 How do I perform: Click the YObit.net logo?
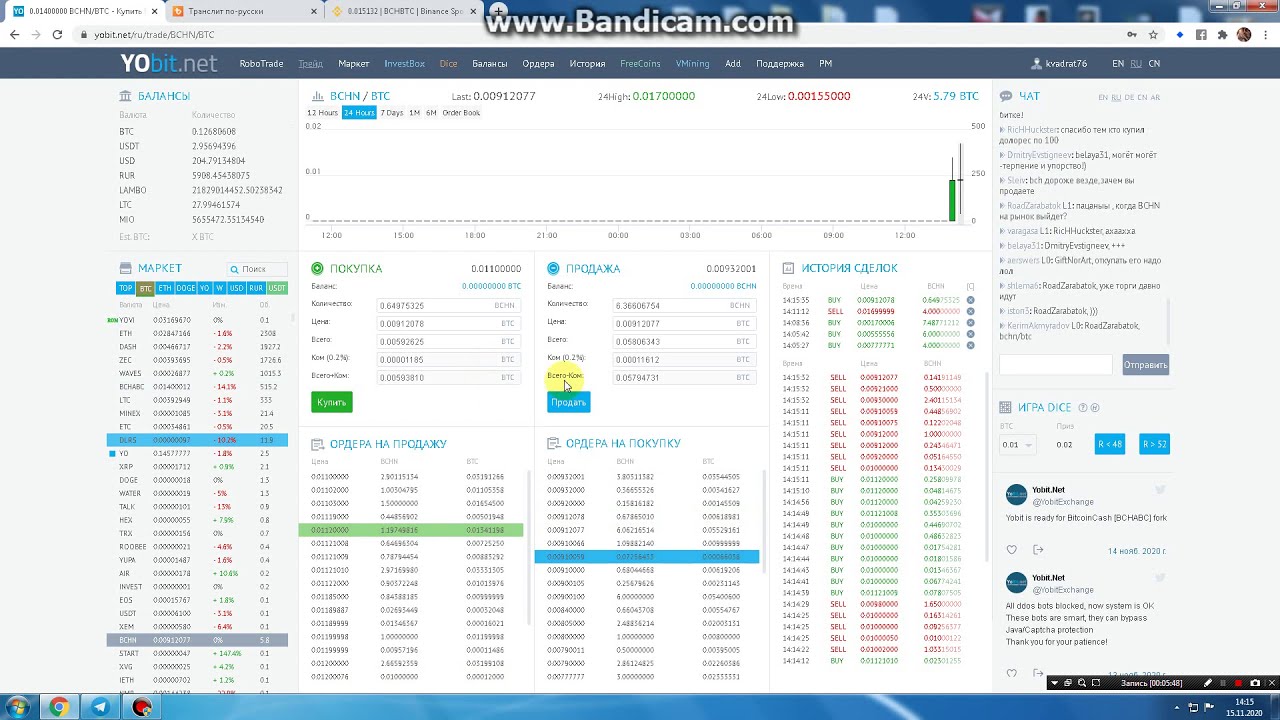168,63
